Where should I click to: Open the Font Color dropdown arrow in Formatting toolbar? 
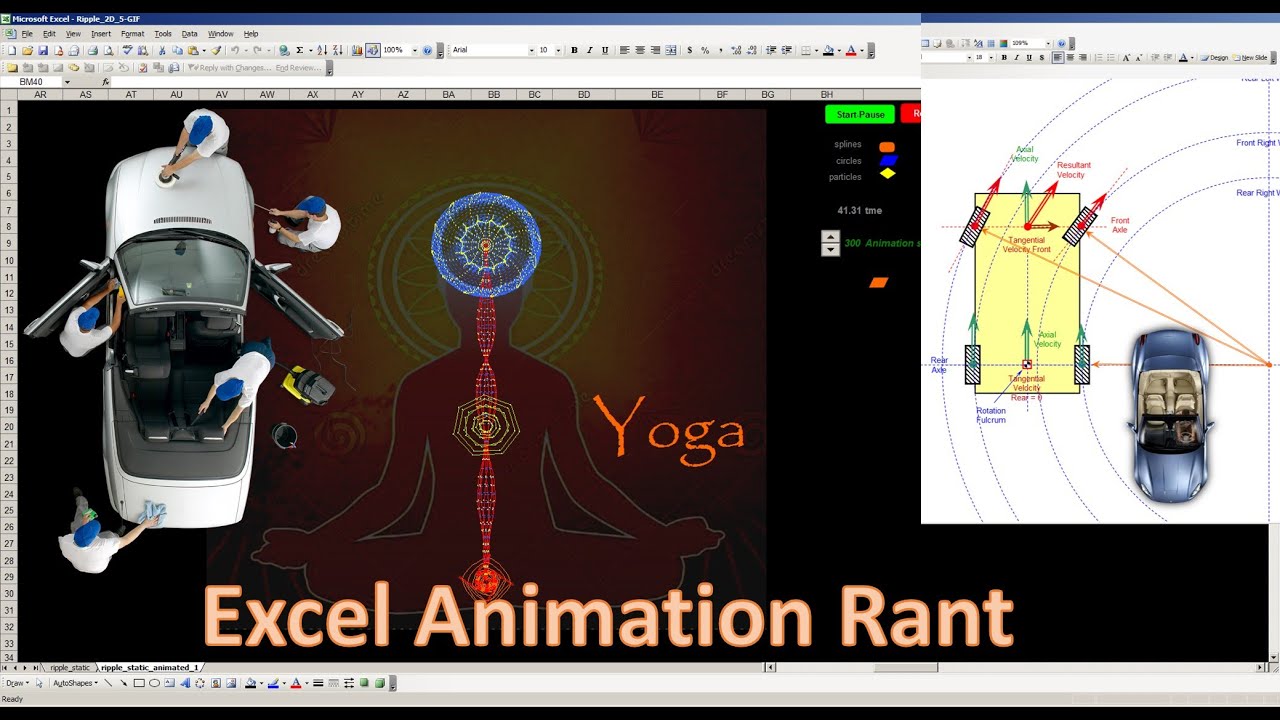[862, 50]
